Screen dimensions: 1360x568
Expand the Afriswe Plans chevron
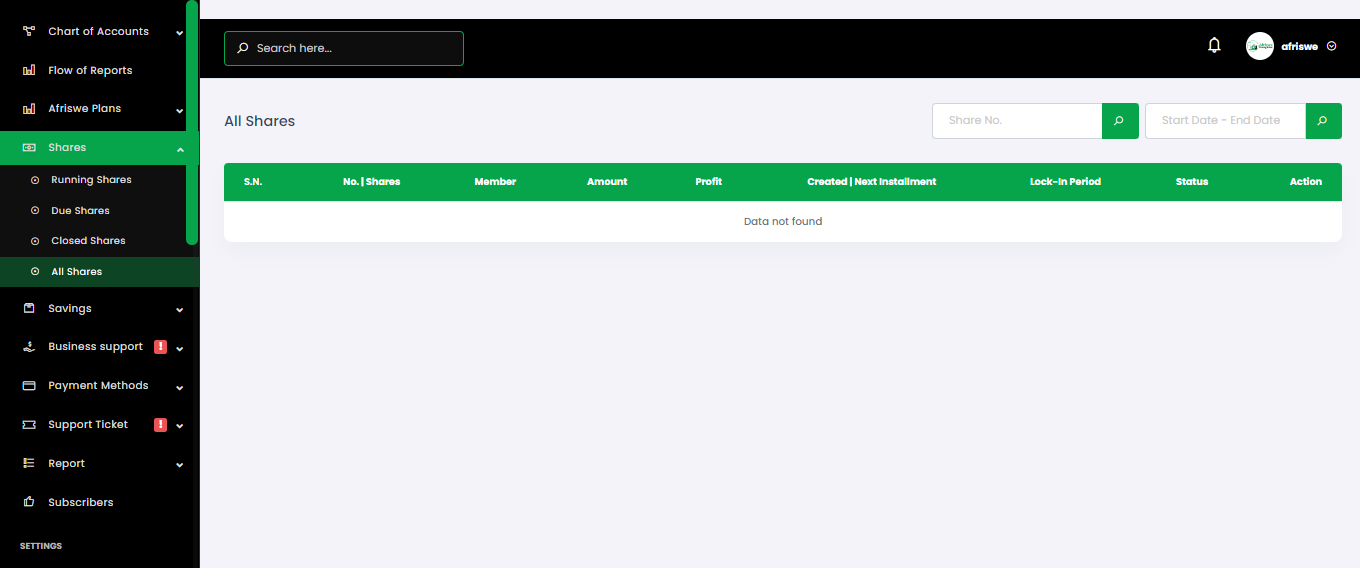(x=180, y=110)
